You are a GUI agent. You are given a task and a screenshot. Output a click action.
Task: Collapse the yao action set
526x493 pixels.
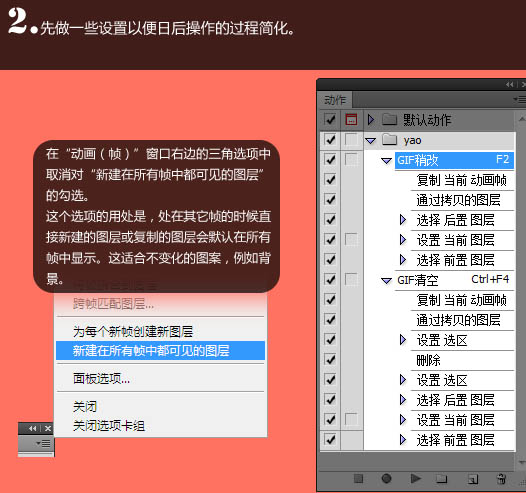(371, 141)
